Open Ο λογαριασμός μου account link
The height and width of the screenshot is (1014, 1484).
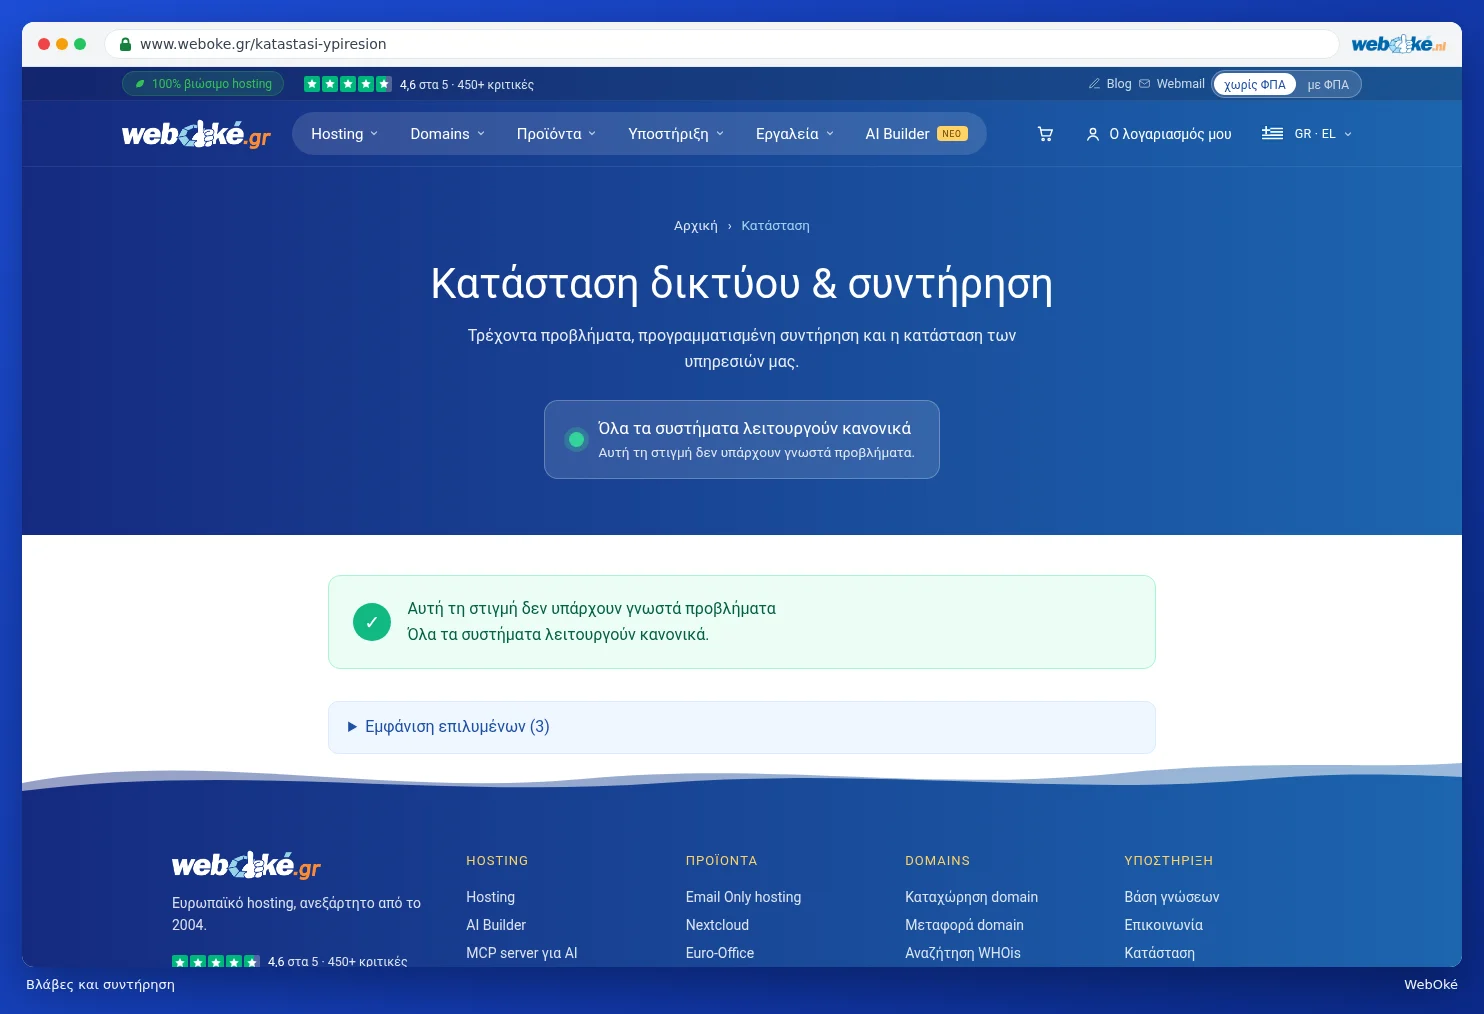pyautogui.click(x=1159, y=134)
